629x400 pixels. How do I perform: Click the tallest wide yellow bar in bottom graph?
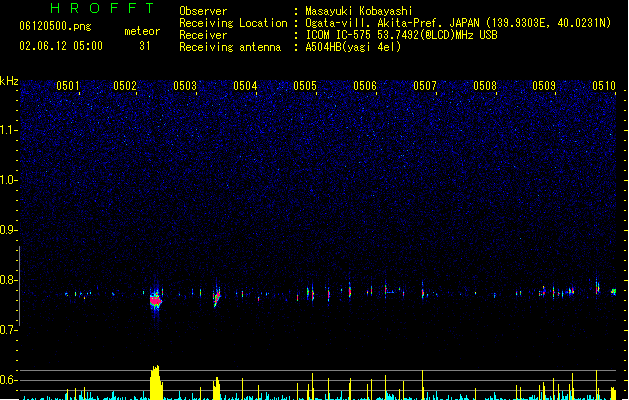156,382
